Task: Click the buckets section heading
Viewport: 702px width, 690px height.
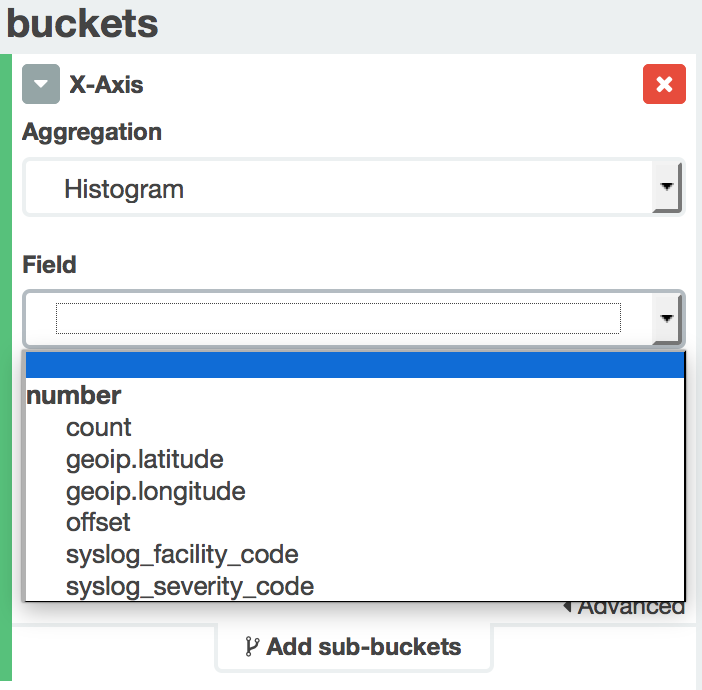Action: click(82, 23)
